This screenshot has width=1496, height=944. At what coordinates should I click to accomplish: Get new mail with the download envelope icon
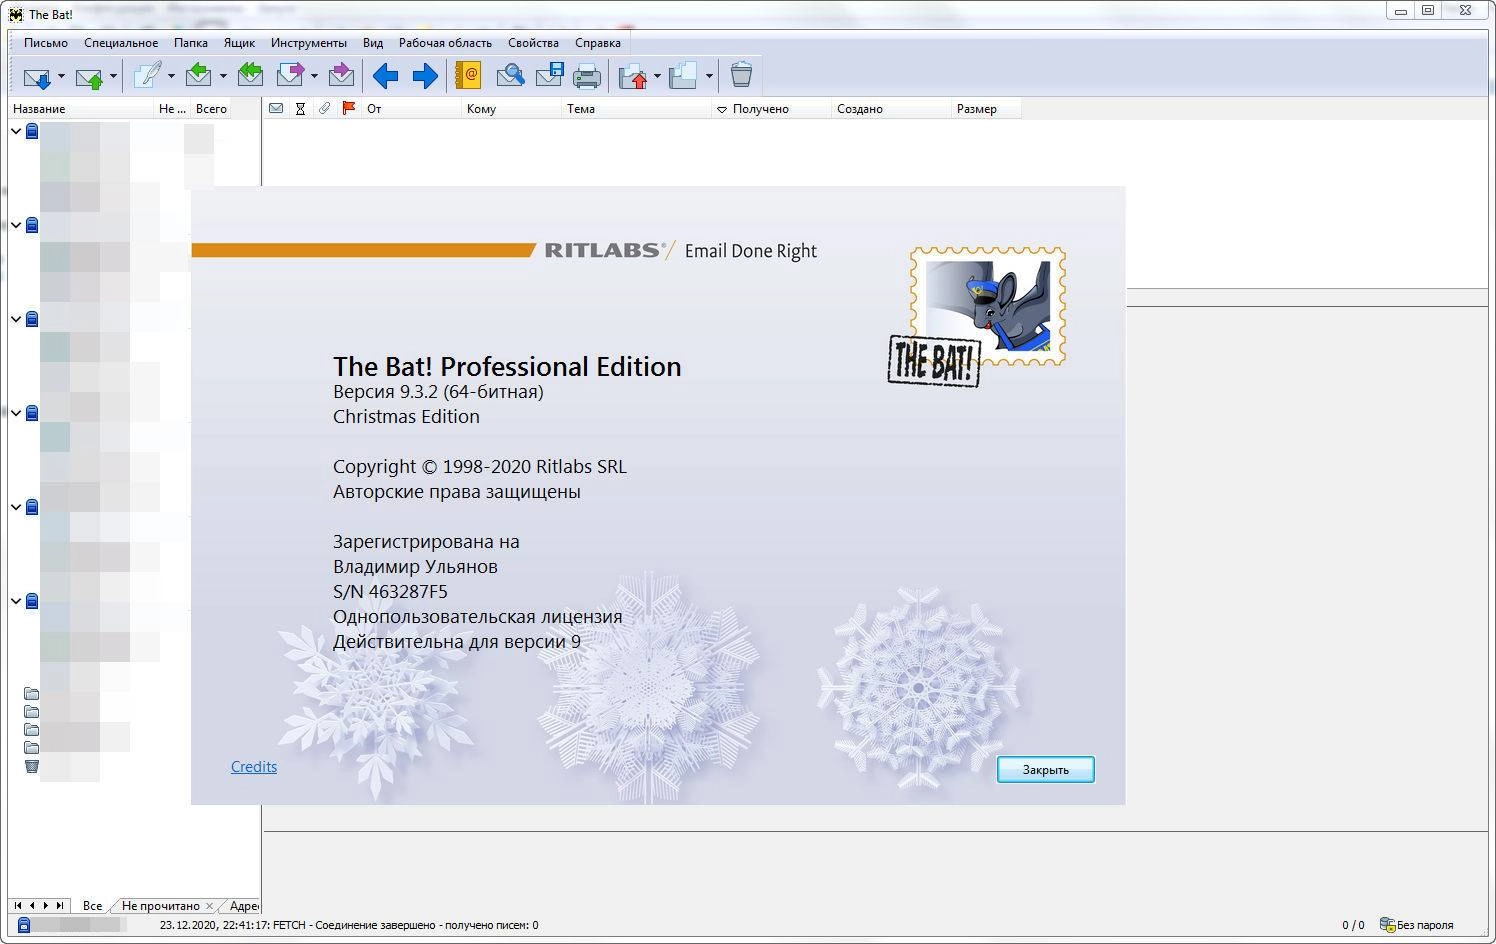pos(37,76)
